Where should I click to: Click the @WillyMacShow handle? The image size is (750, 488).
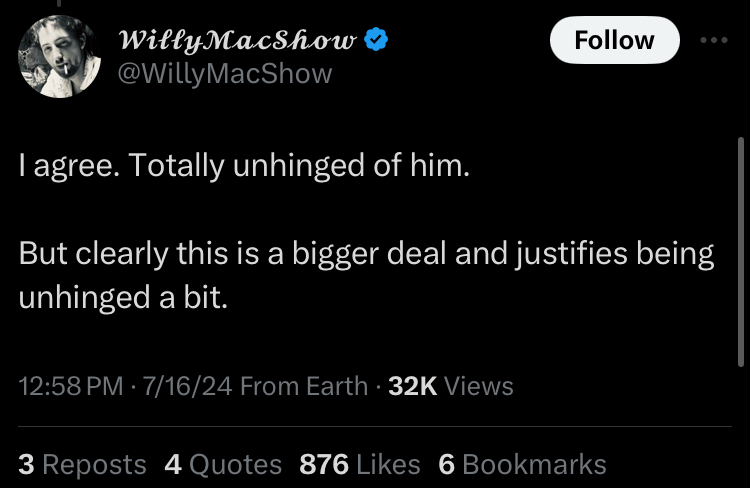[225, 74]
